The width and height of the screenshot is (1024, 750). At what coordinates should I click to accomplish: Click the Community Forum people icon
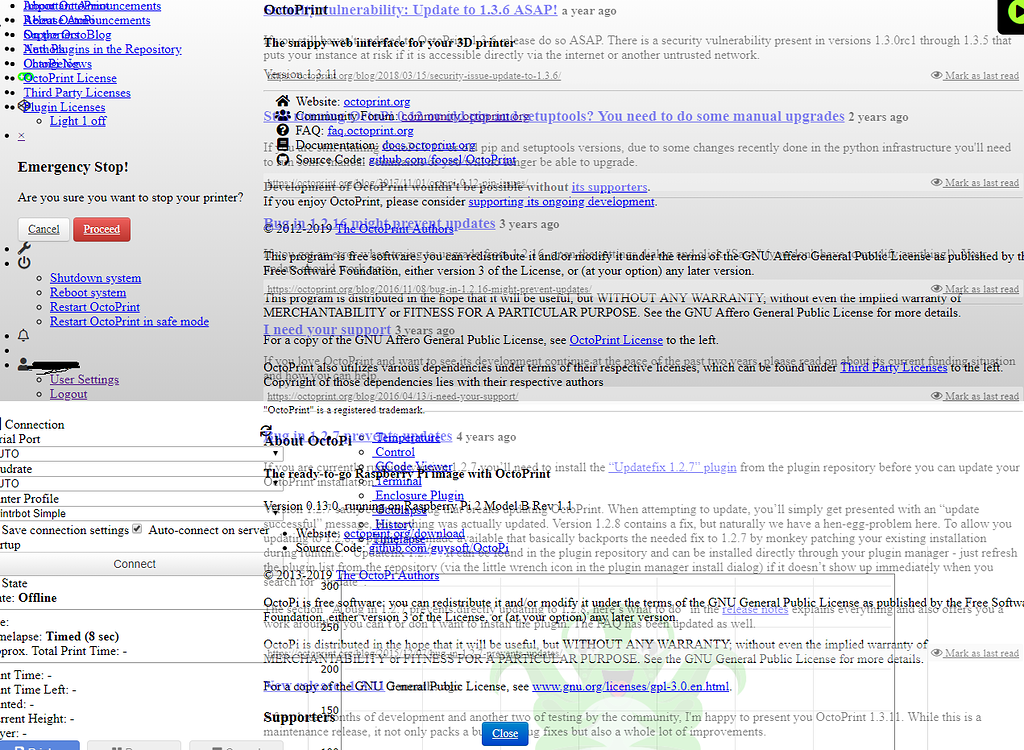tap(283, 116)
